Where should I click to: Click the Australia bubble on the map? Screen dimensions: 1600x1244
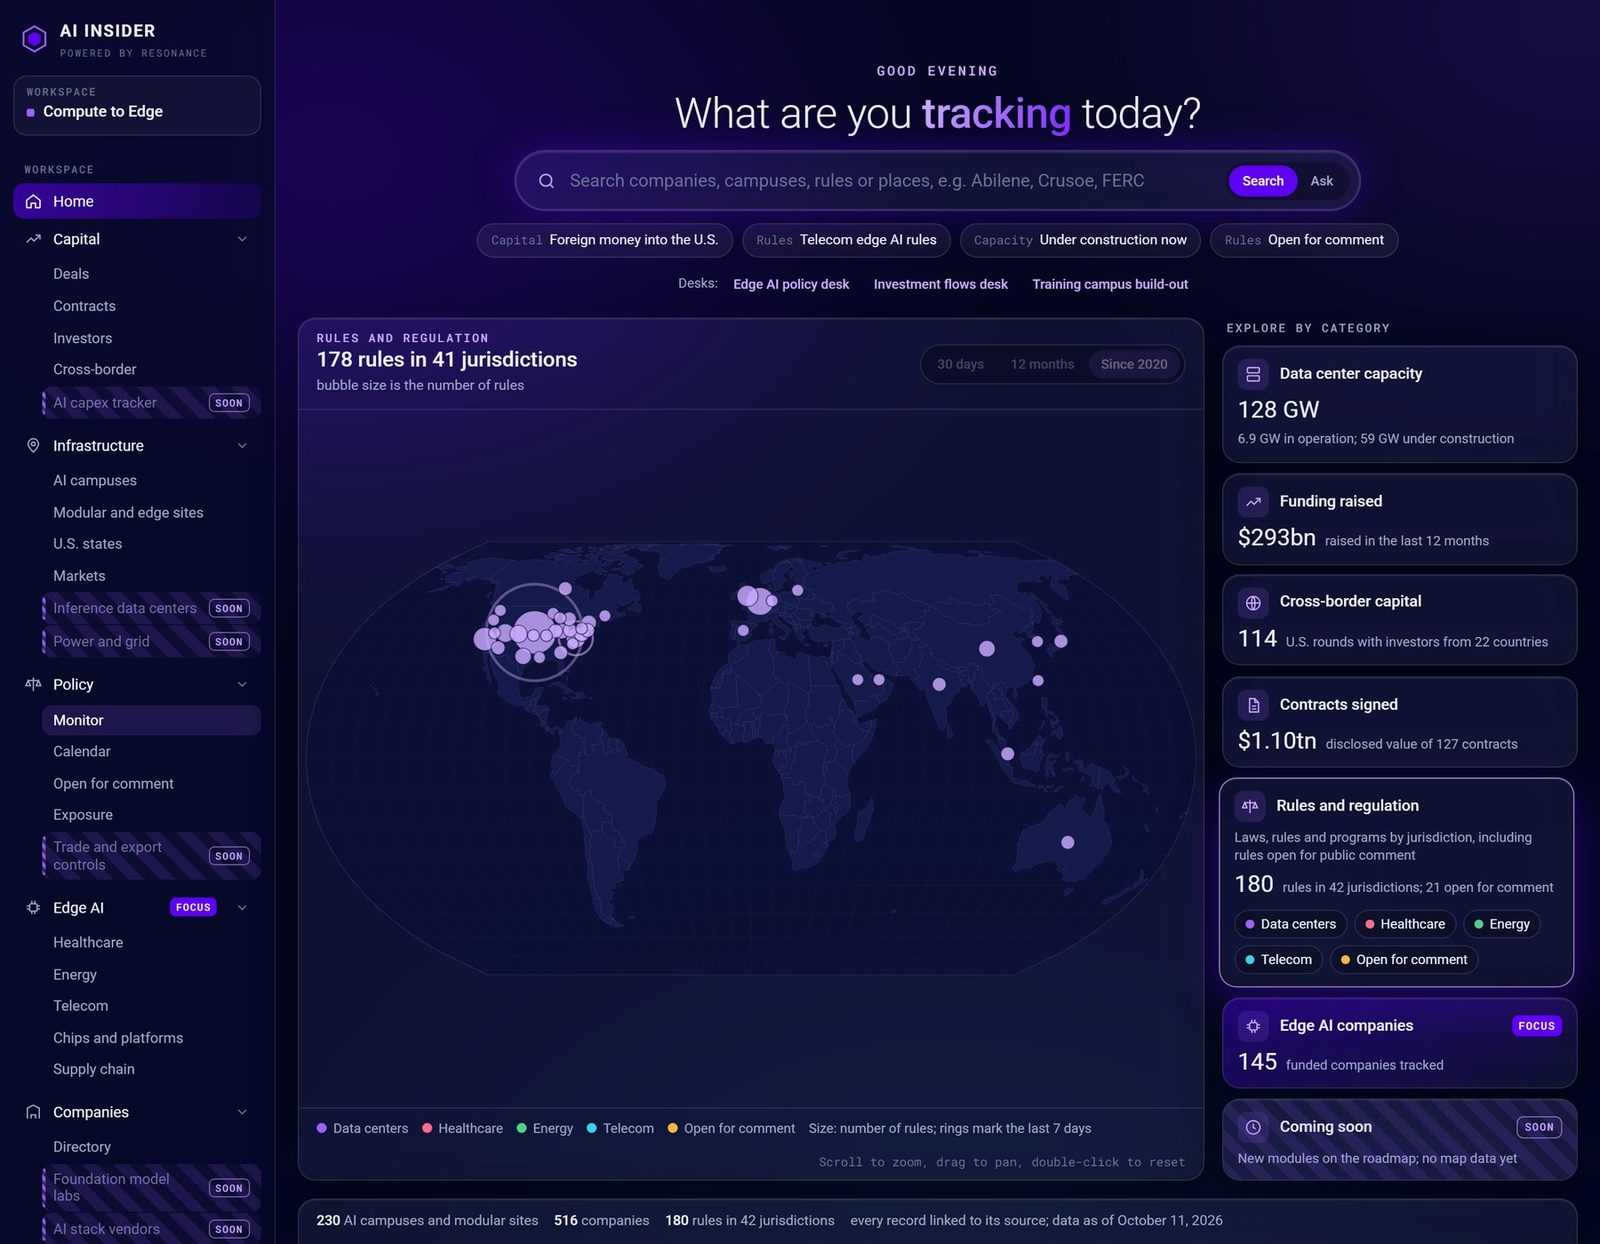[1068, 842]
